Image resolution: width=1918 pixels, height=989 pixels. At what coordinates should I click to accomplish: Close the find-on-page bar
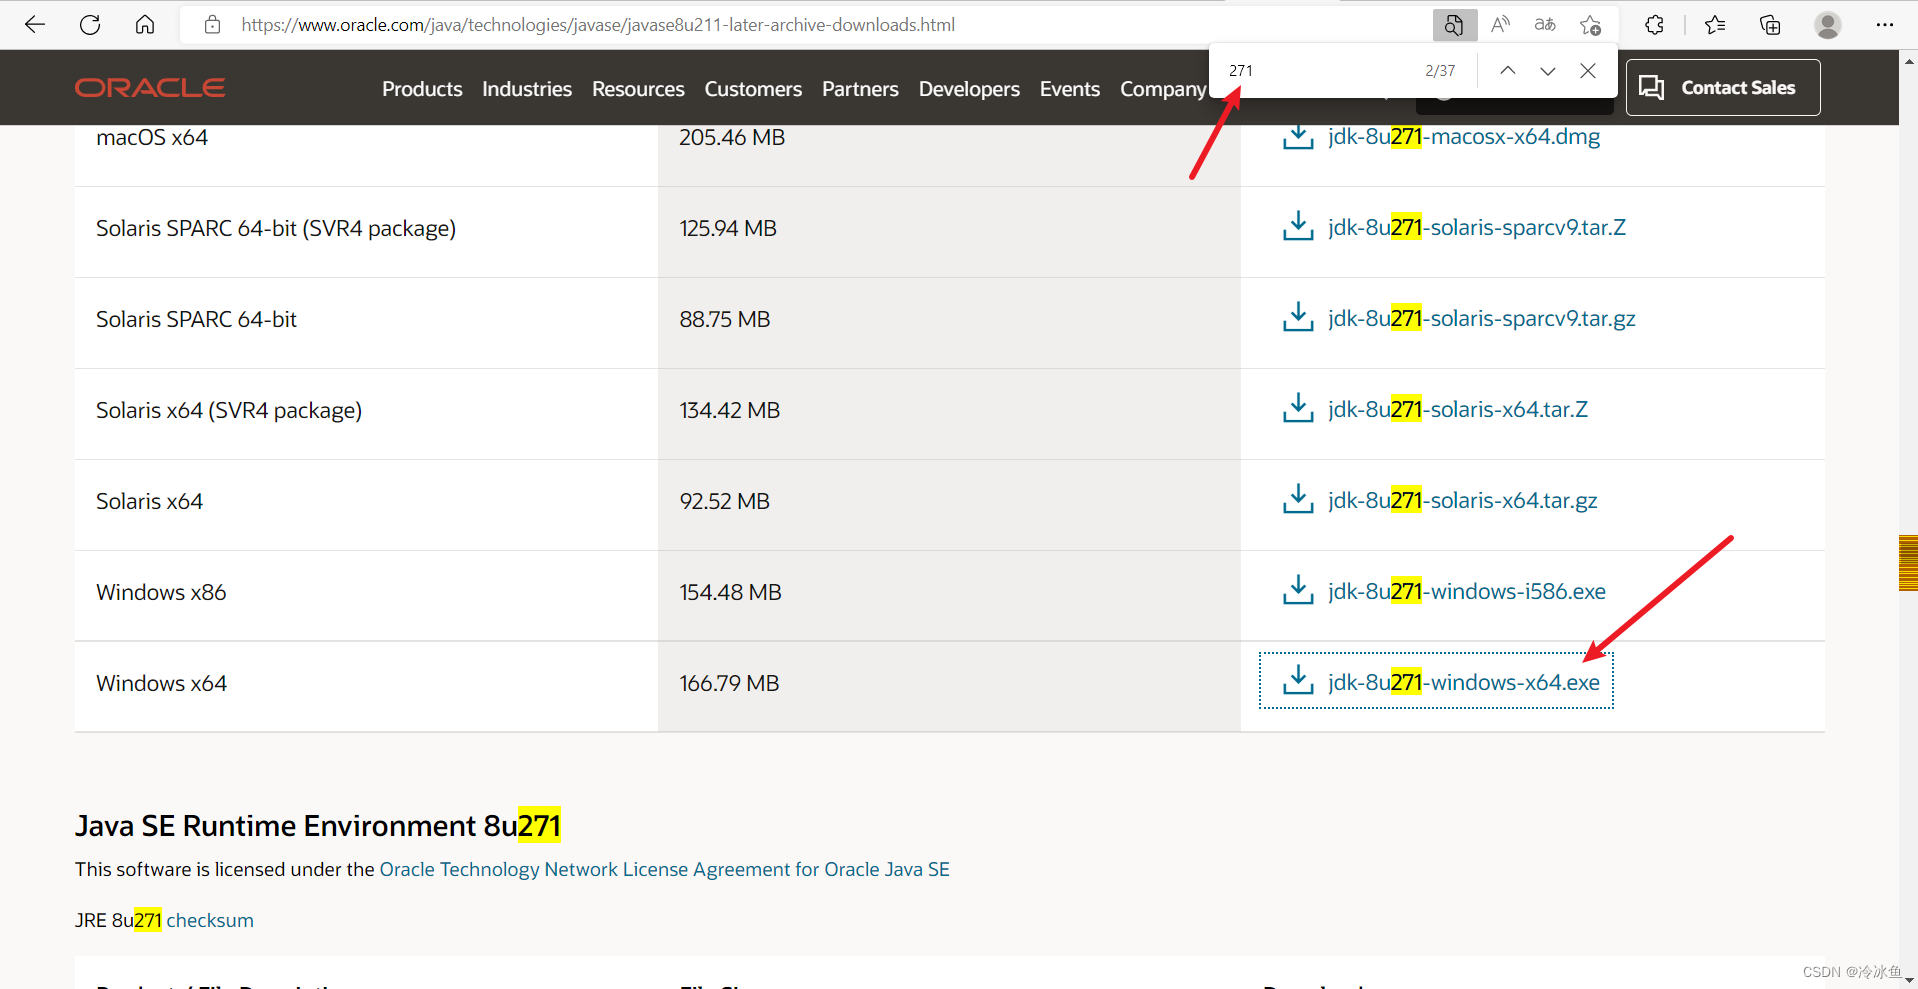1588,70
